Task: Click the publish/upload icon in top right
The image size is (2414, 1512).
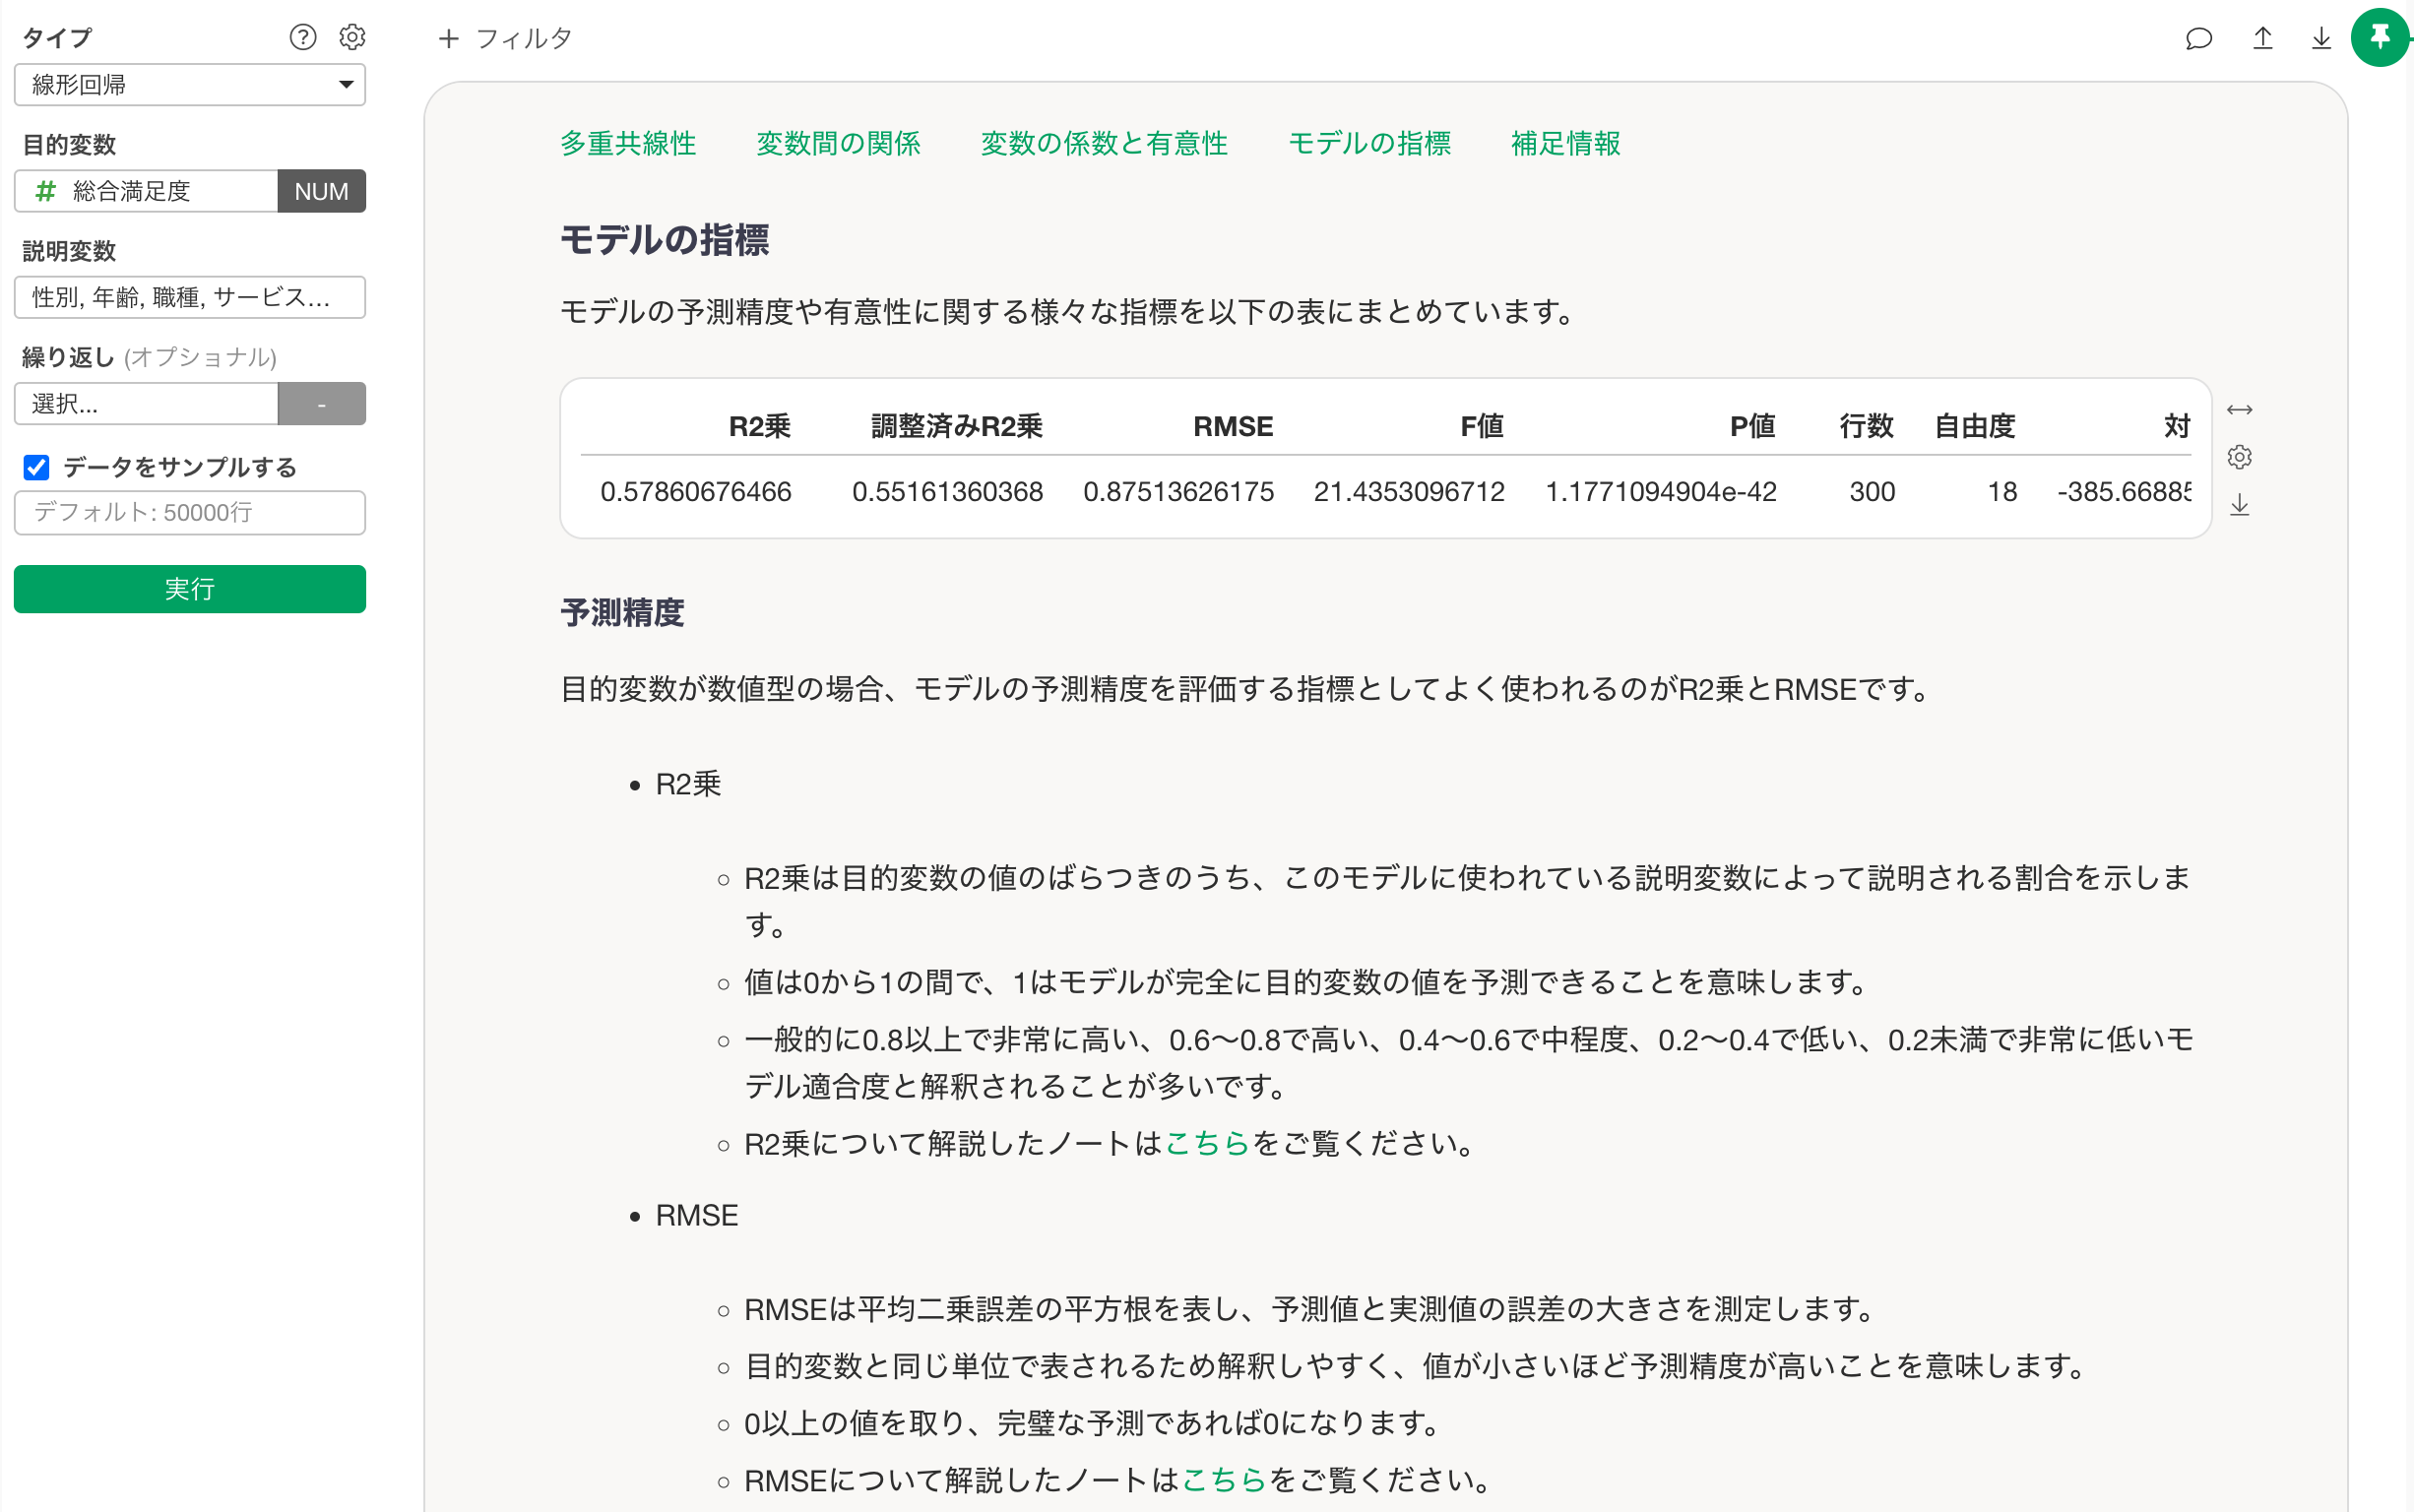Action: [2263, 38]
